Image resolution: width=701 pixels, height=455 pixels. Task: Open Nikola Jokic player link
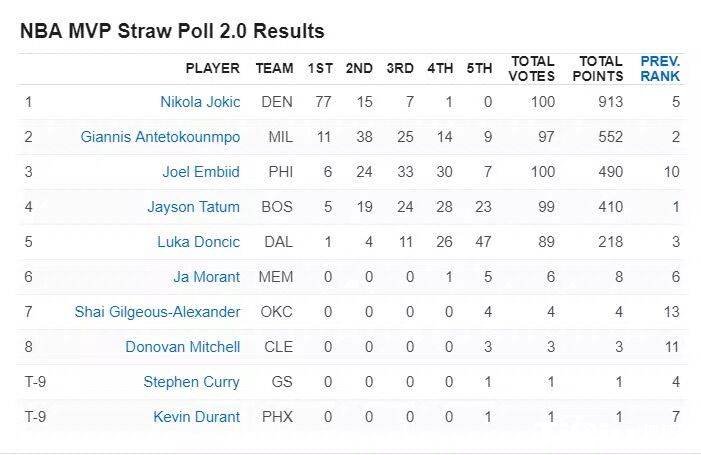(x=200, y=102)
